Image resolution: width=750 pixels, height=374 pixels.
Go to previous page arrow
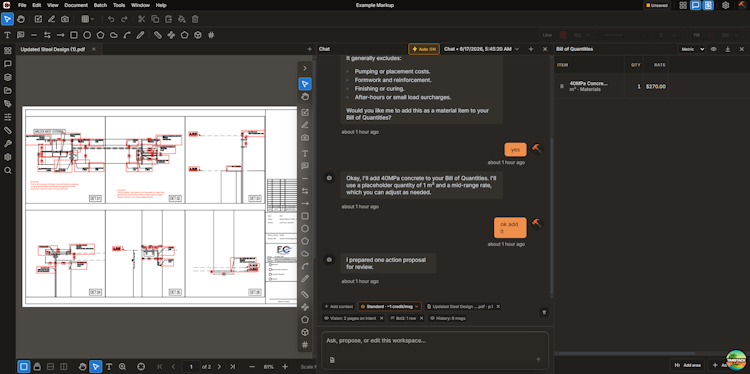(173, 367)
